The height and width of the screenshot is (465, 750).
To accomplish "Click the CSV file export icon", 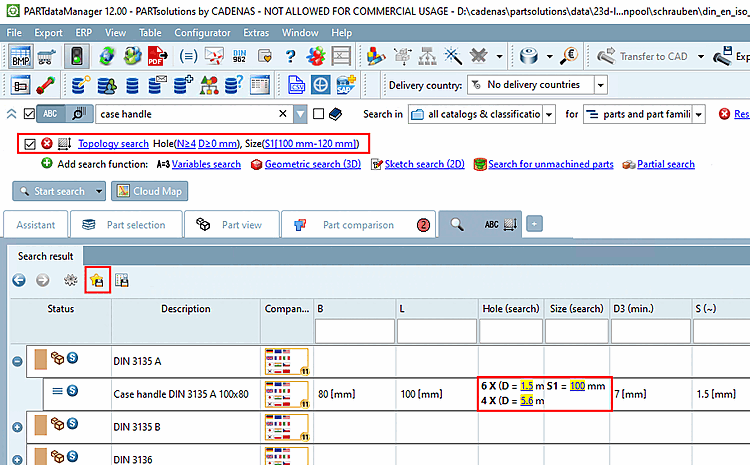I will (296, 85).
